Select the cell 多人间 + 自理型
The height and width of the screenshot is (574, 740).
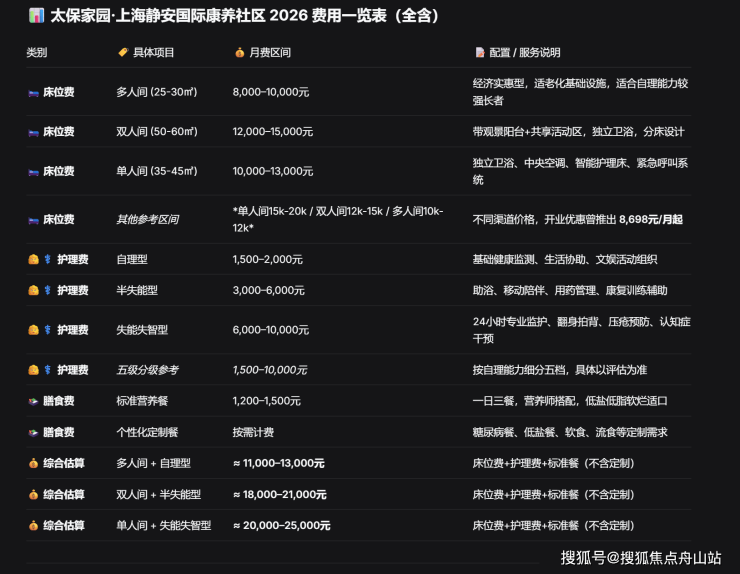pyautogui.click(x=154, y=464)
